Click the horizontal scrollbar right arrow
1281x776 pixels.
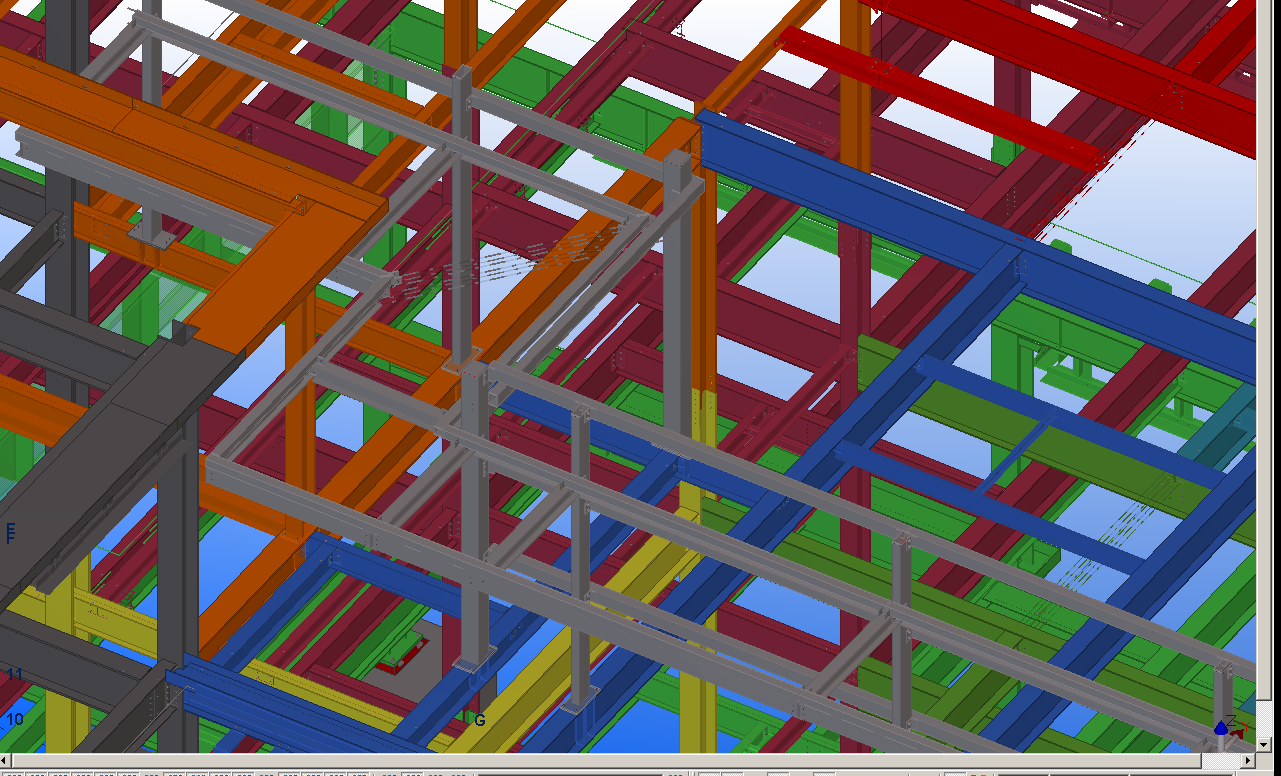click(x=1249, y=761)
